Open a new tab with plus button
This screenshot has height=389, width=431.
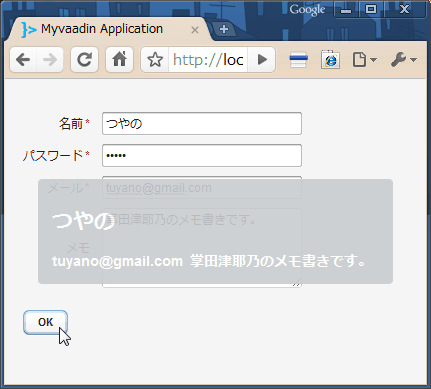(x=224, y=29)
